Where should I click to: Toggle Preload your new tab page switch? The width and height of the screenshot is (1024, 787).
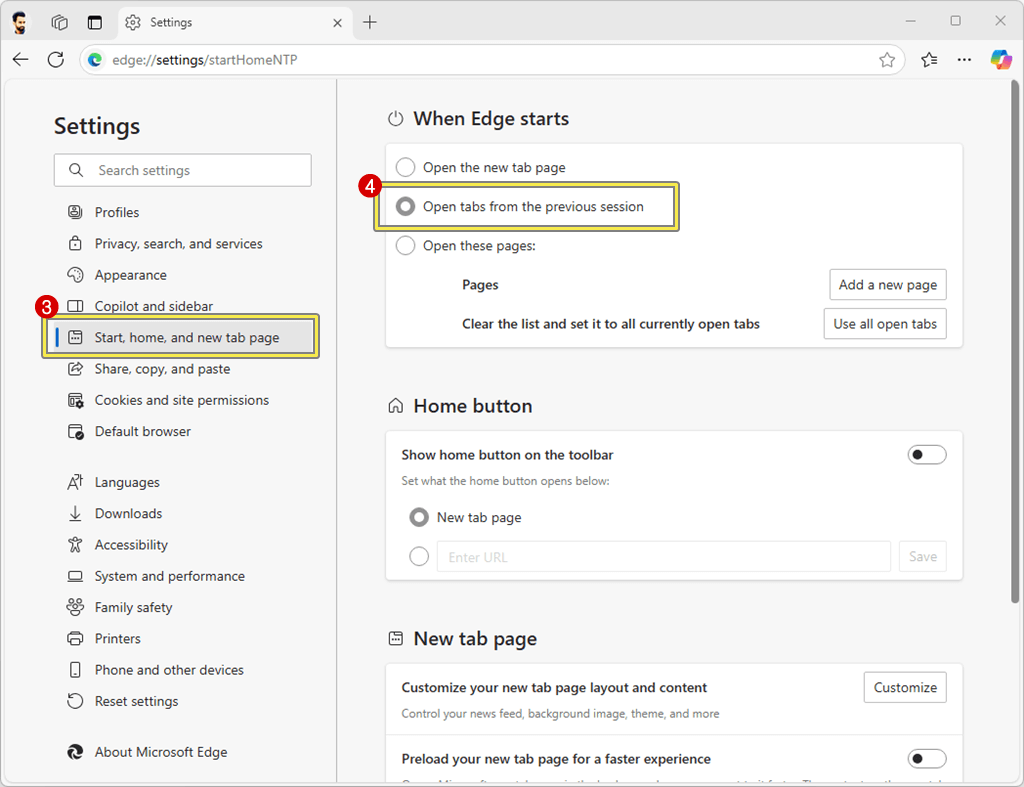pos(927,758)
